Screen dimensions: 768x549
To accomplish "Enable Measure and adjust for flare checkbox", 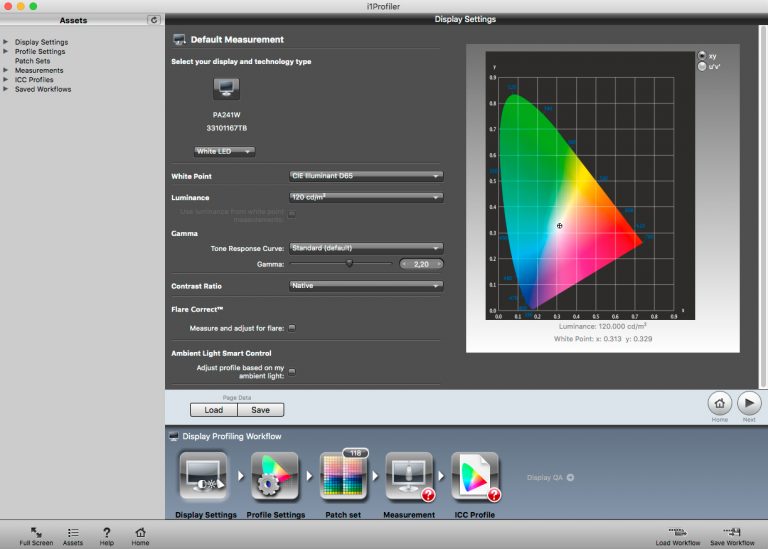I will (292, 328).
